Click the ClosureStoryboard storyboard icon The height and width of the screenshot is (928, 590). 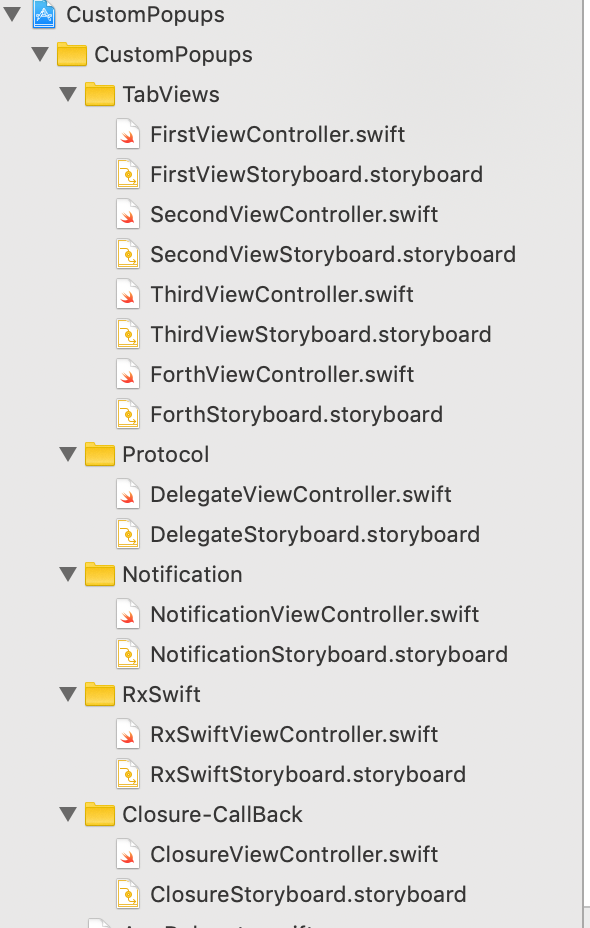click(x=127, y=893)
